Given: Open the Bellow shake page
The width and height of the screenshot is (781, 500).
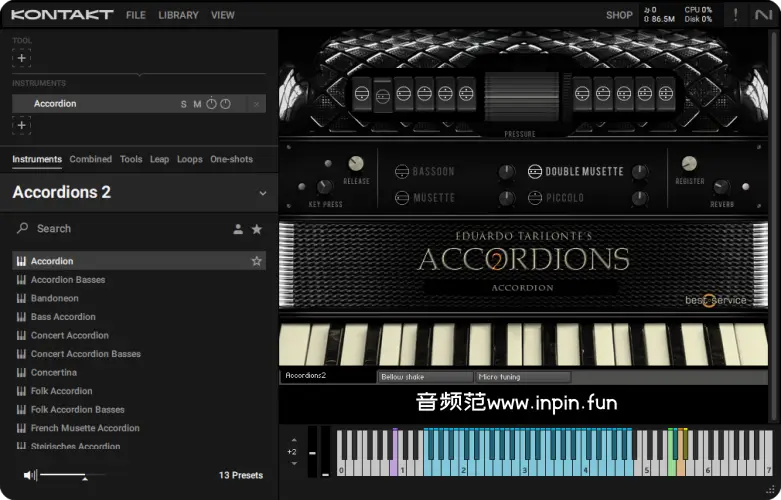Looking at the screenshot, I should pos(424,377).
